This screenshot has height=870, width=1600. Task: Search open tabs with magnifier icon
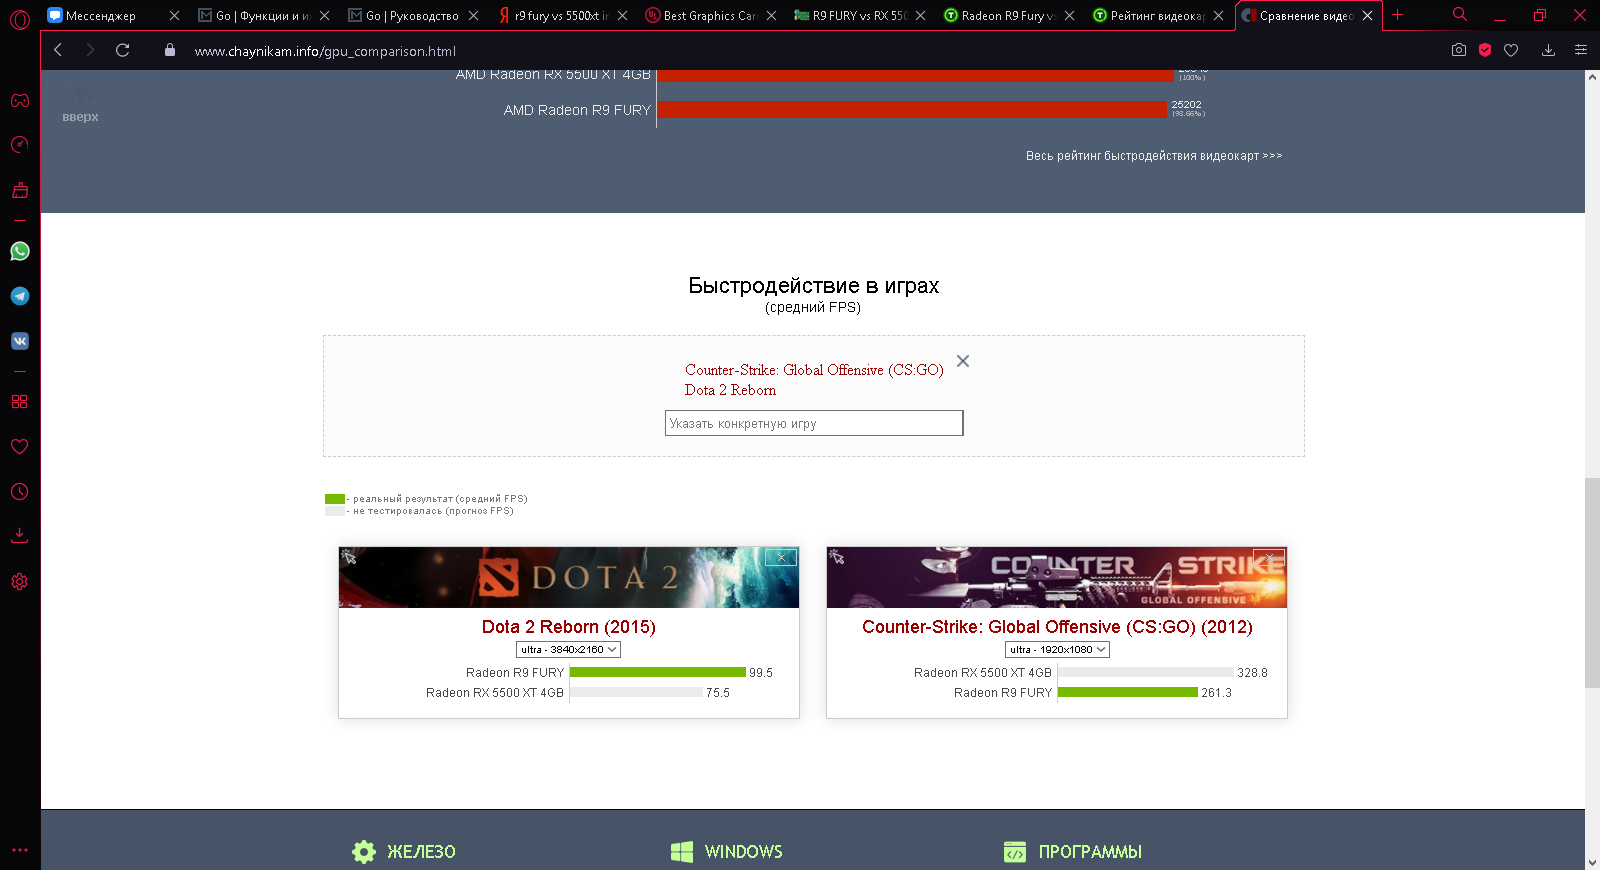(x=1460, y=15)
